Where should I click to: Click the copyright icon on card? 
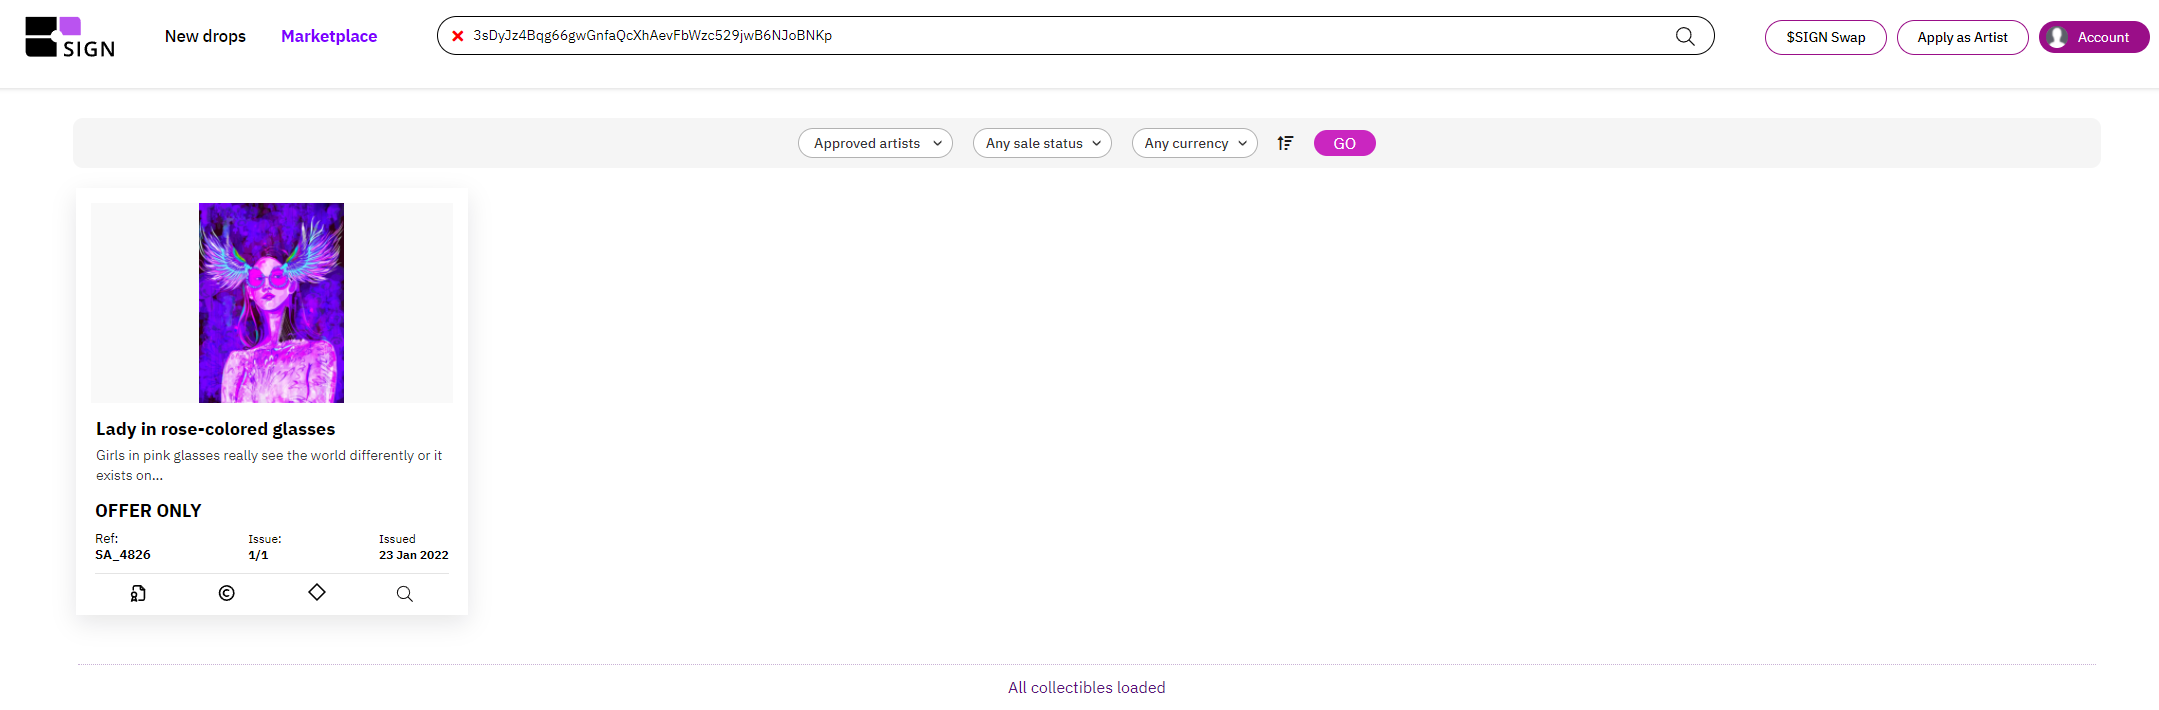227,593
